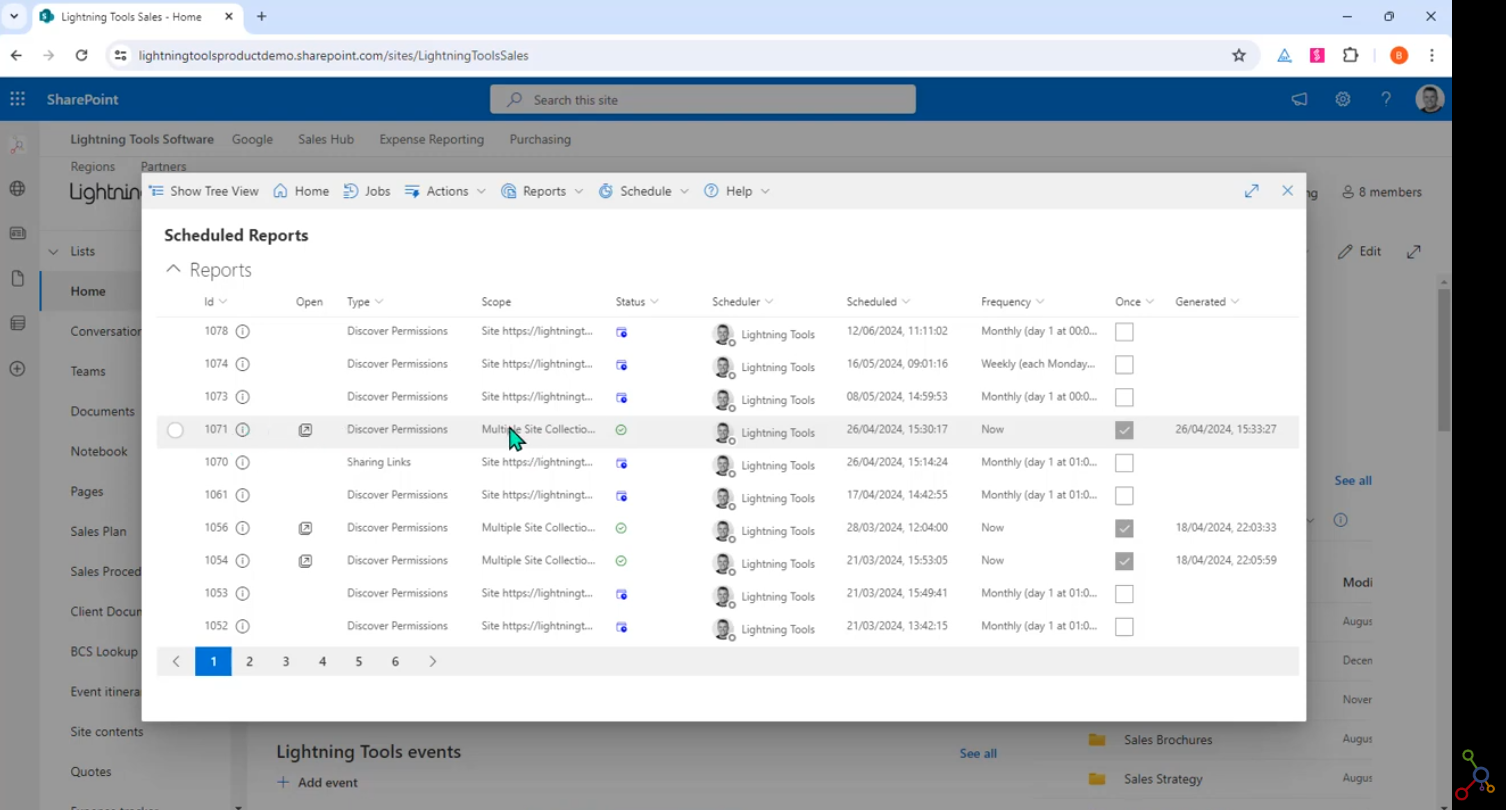The width and height of the screenshot is (1506, 810).
Task: Open Frequency column header dropdown
Action: tap(1040, 302)
